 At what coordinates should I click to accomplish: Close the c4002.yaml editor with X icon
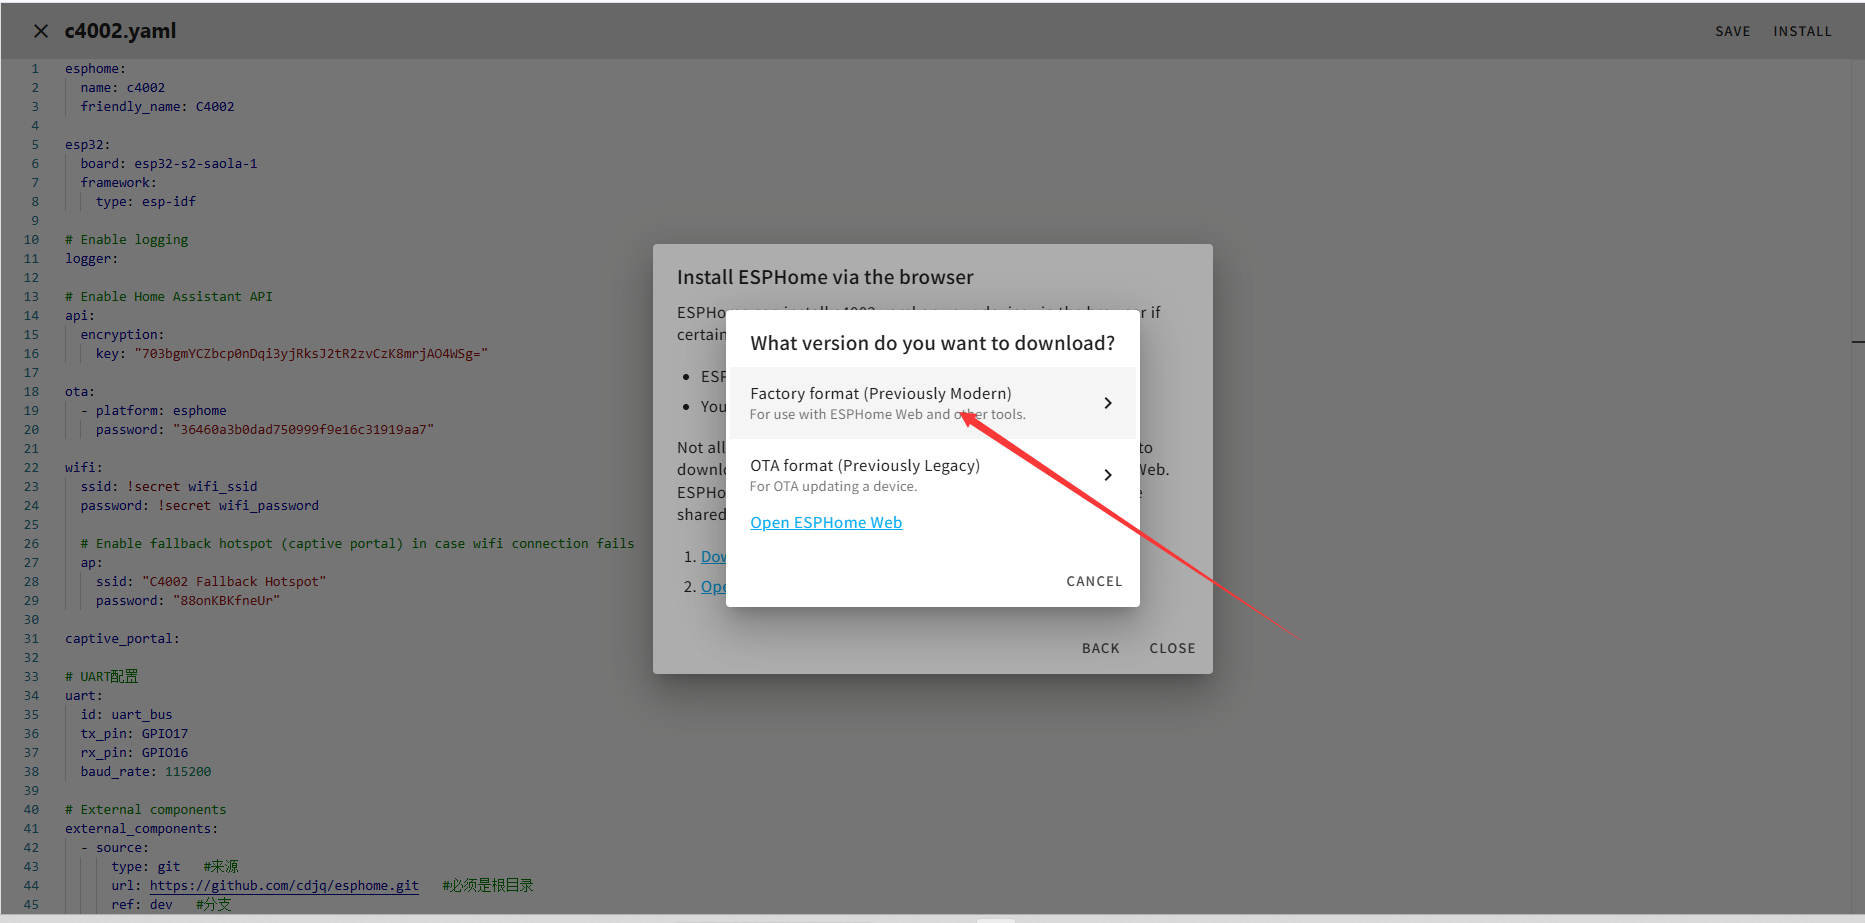pyautogui.click(x=41, y=31)
